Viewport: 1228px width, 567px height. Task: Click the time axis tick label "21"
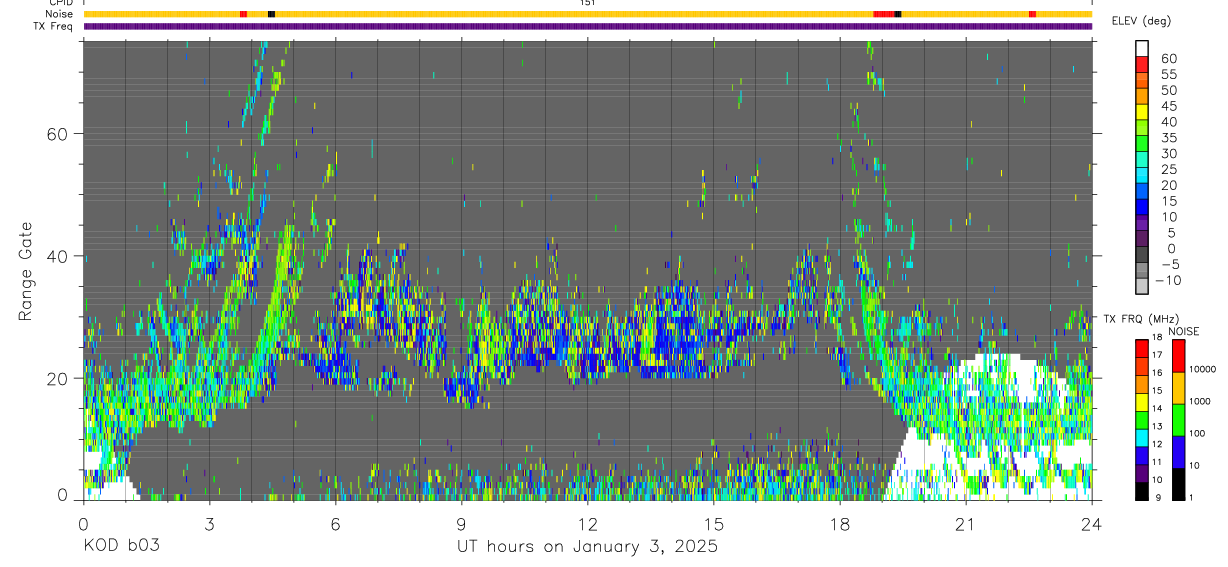point(965,525)
